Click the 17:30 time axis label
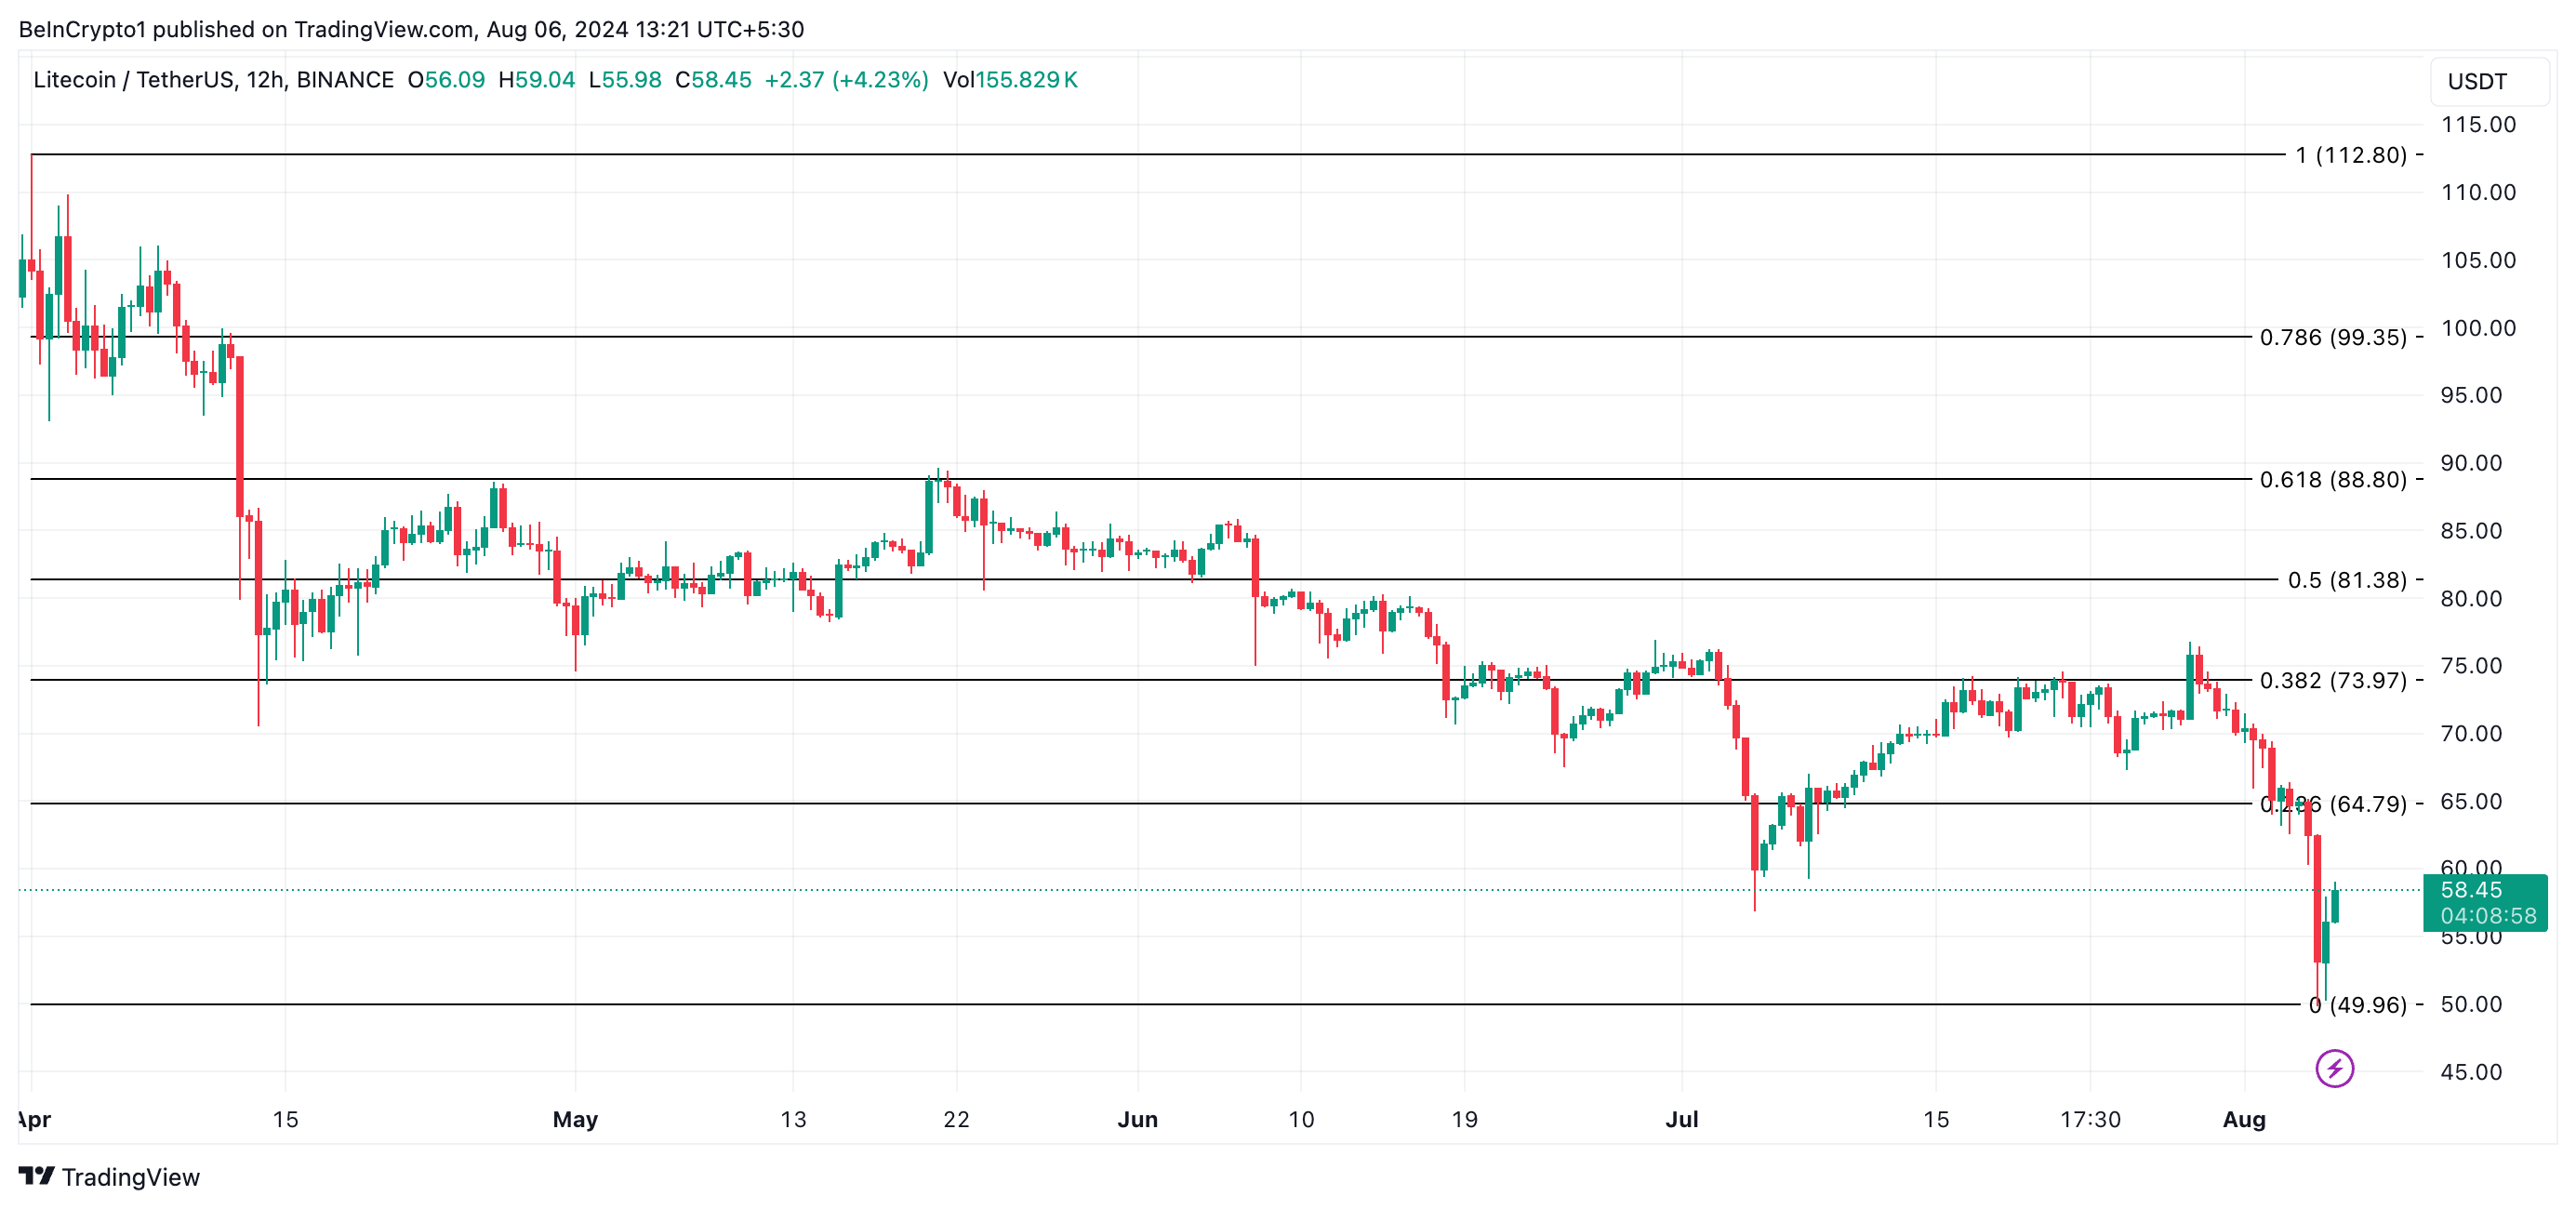This screenshot has height=1209, width=2576. click(x=2090, y=1119)
